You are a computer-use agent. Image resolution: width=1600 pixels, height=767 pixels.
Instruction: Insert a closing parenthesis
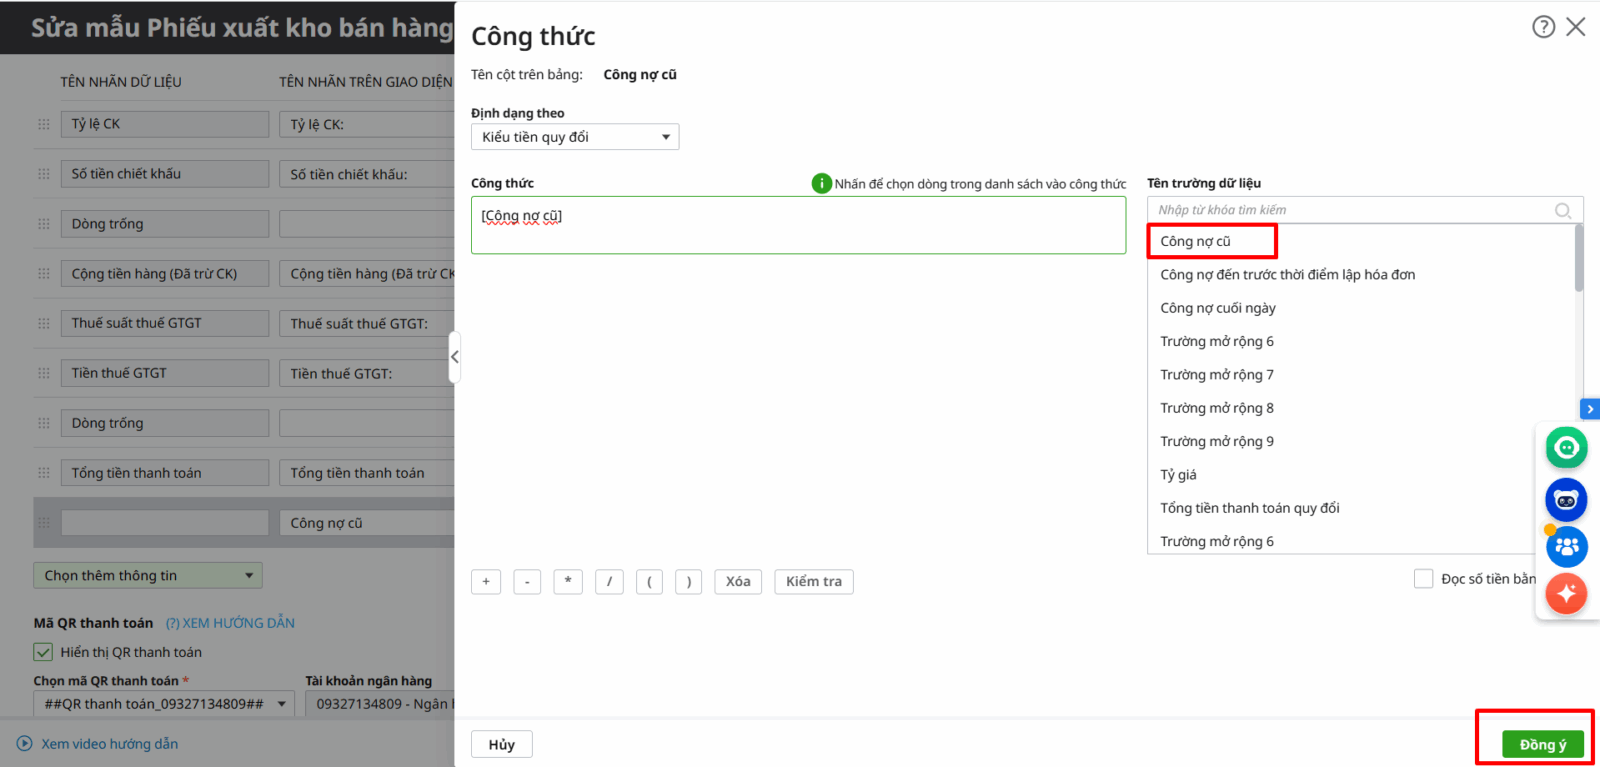tap(688, 582)
